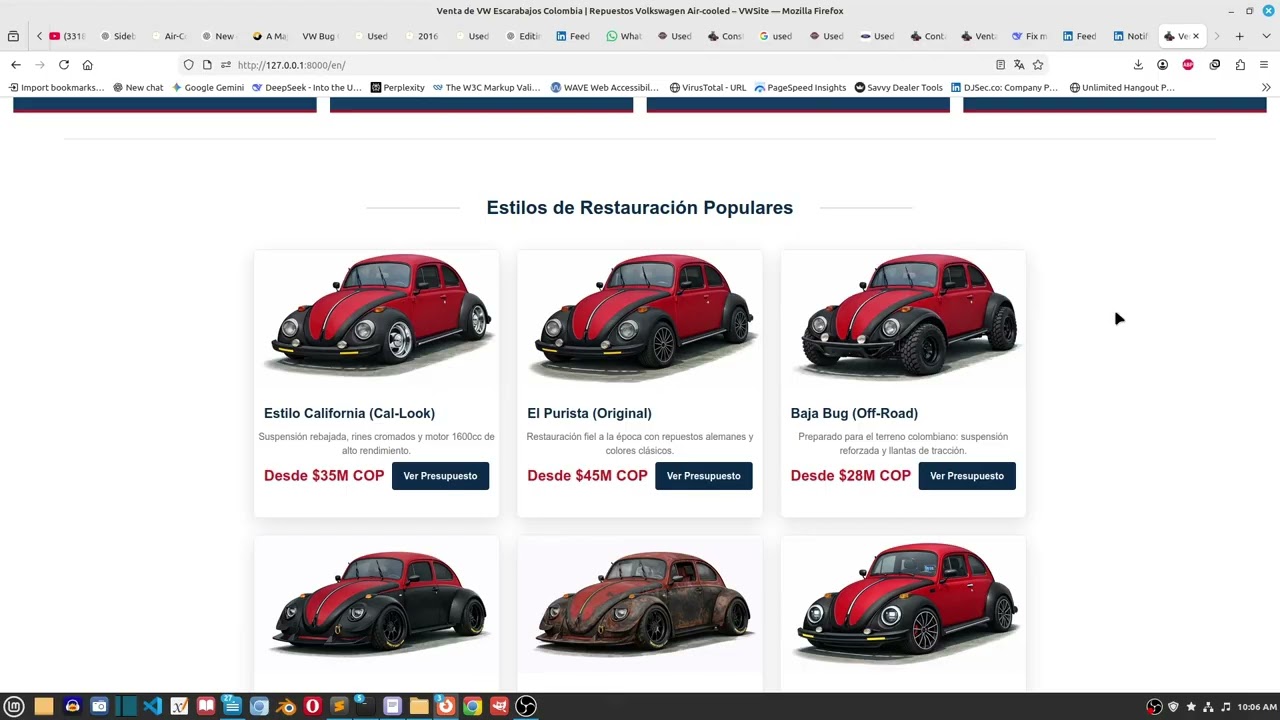1280x720 pixels.
Task: Click Estilos de Restauración Populares heading
Action: pyautogui.click(x=640, y=208)
